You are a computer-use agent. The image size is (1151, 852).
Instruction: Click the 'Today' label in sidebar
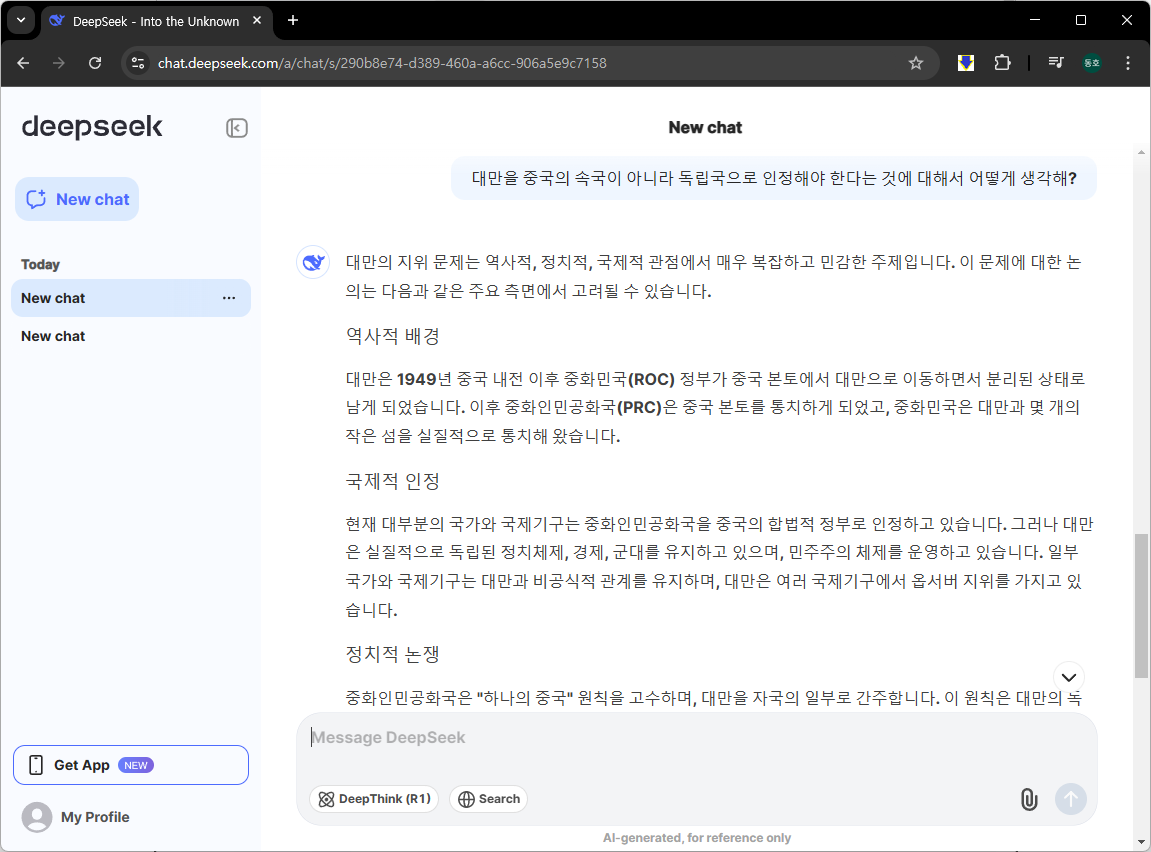pos(40,264)
